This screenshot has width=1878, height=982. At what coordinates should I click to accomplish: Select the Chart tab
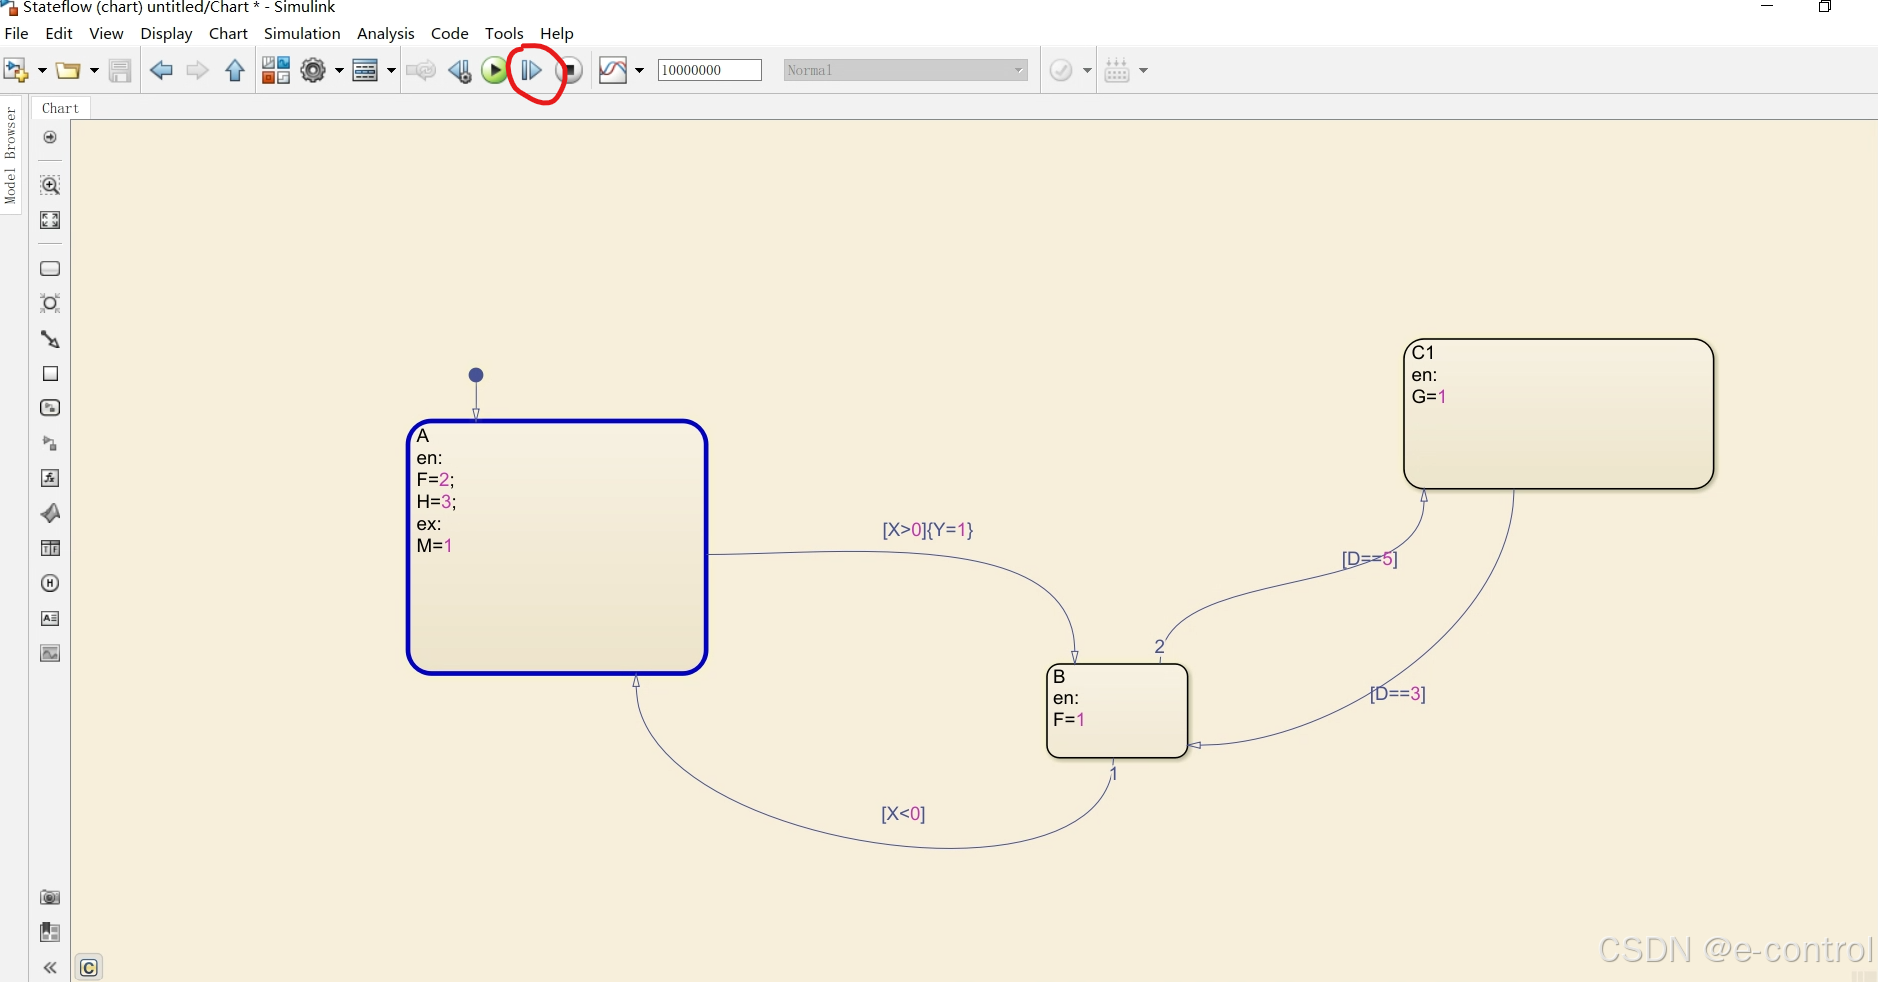click(x=60, y=107)
